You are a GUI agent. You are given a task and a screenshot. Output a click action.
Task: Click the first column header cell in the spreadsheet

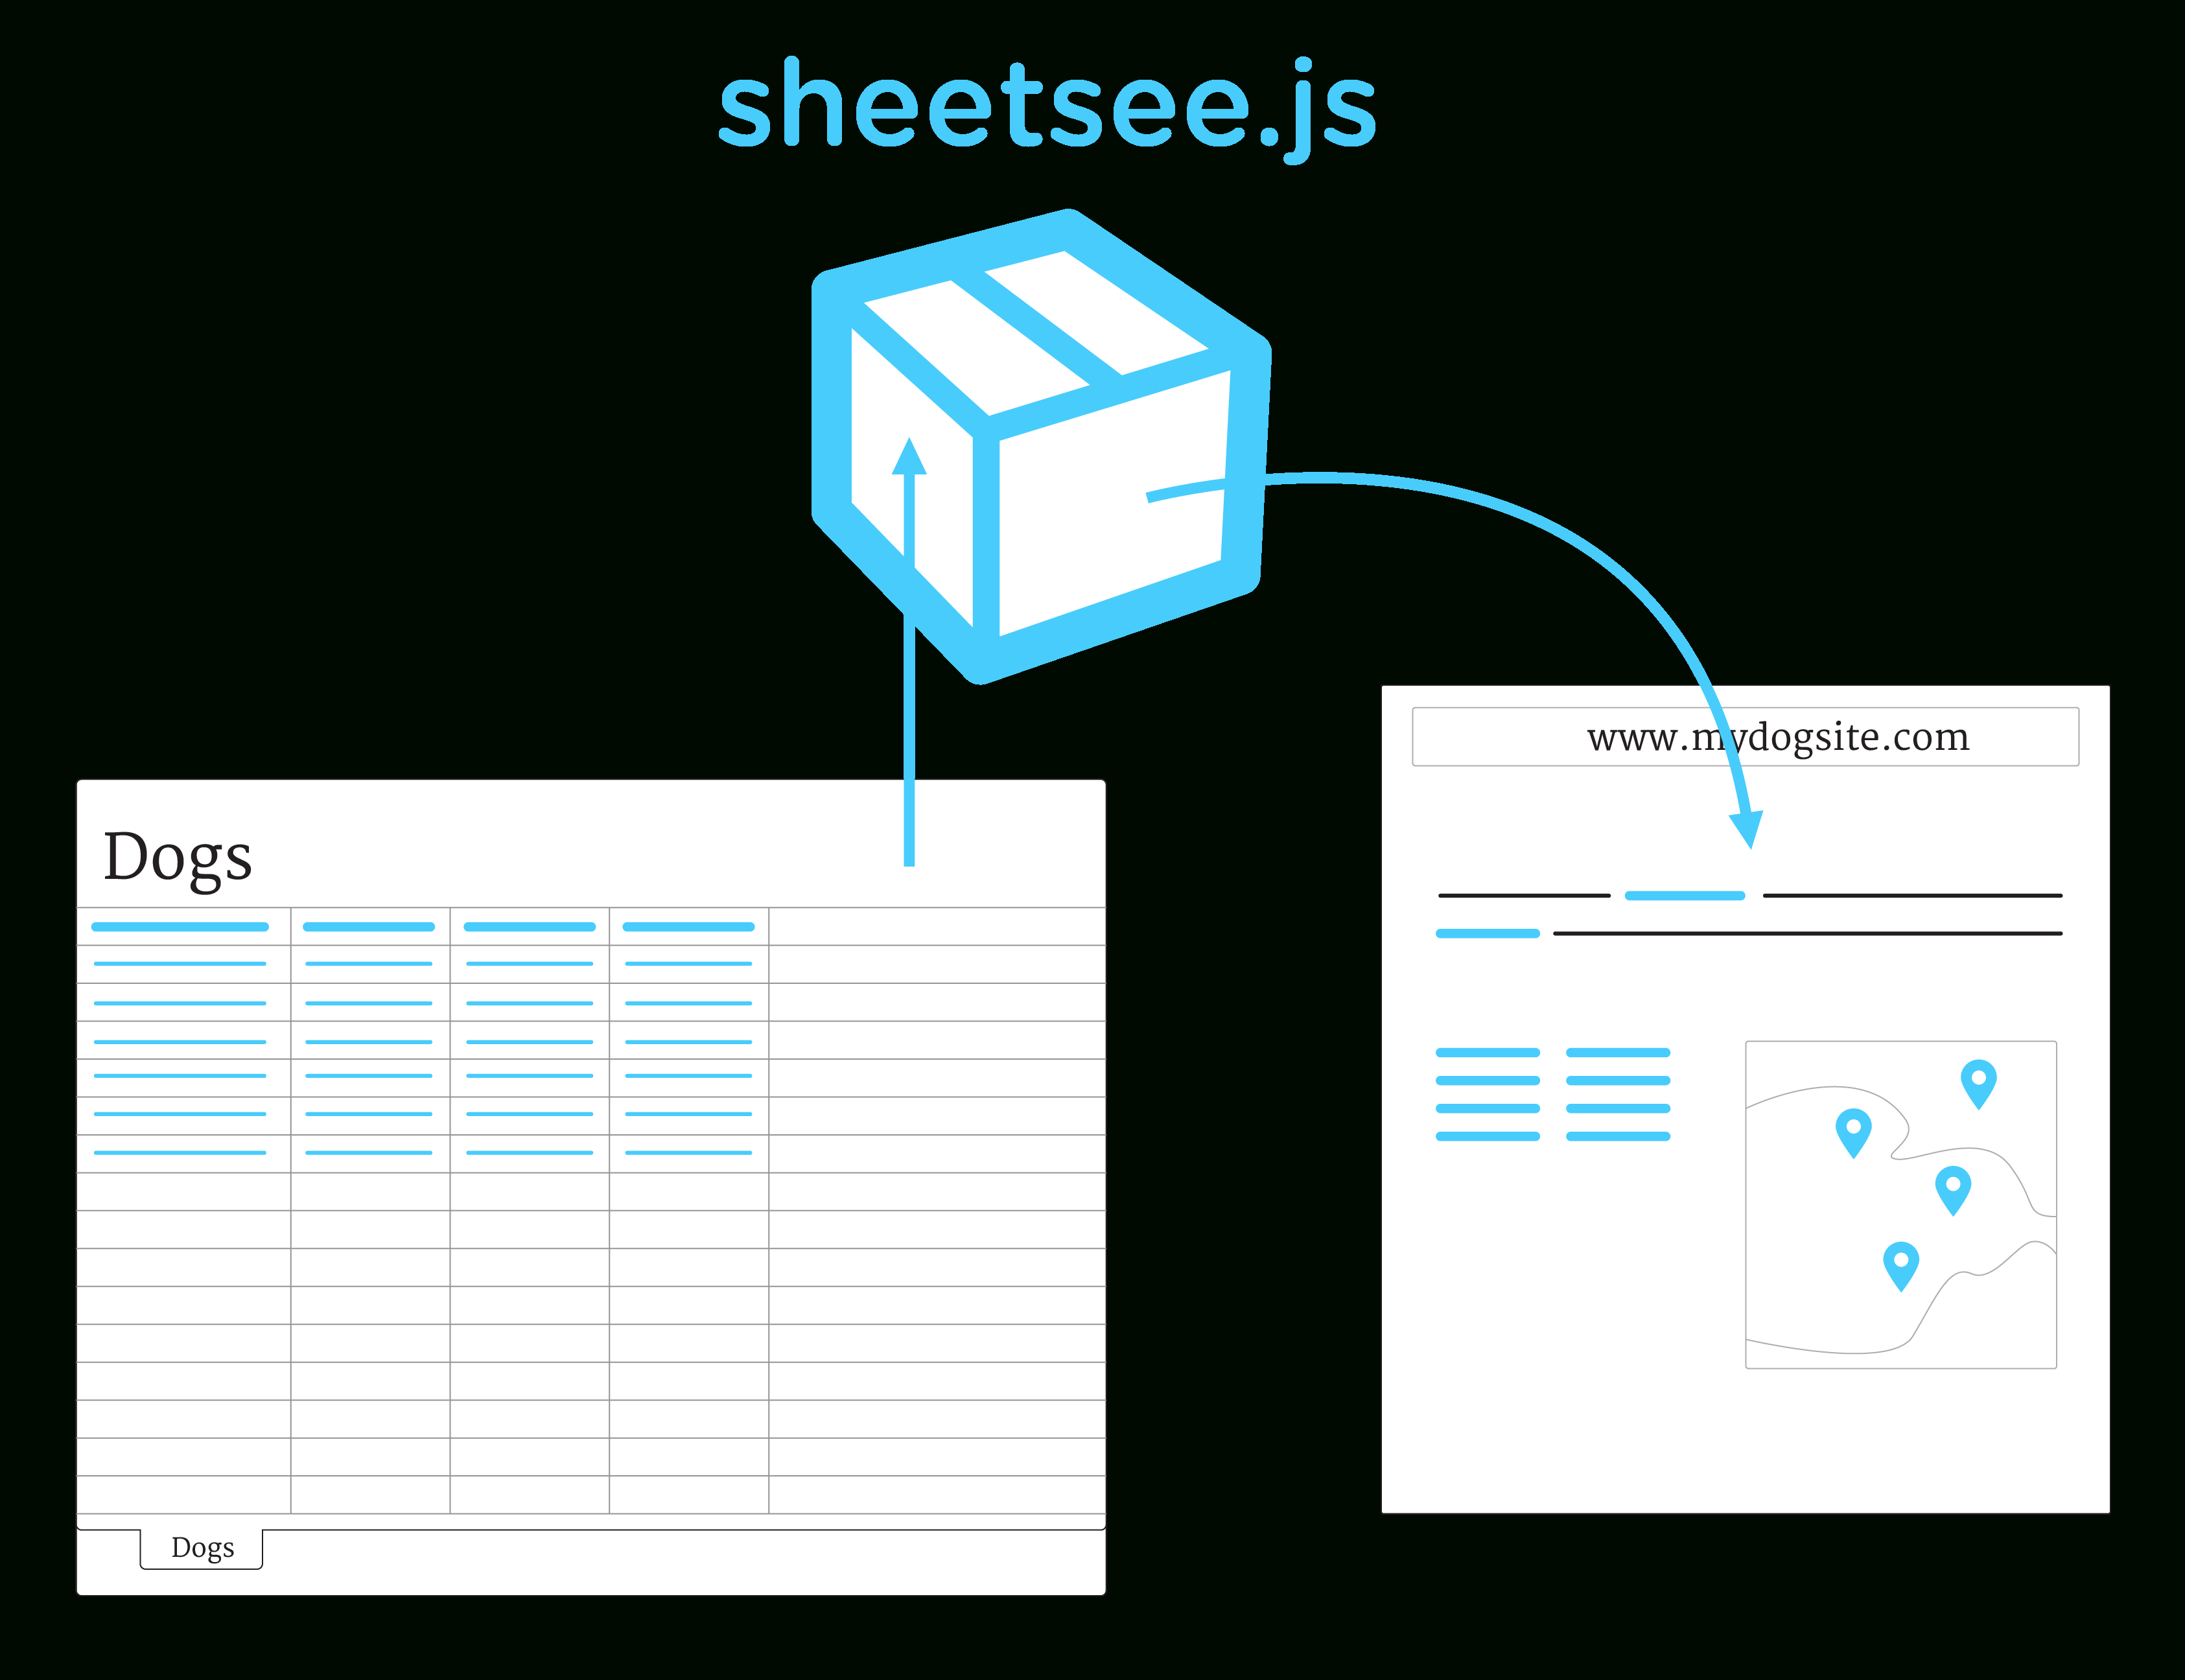point(181,927)
